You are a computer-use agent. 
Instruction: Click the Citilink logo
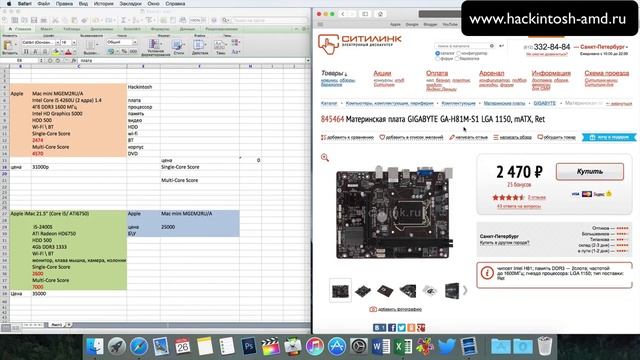click(x=359, y=44)
